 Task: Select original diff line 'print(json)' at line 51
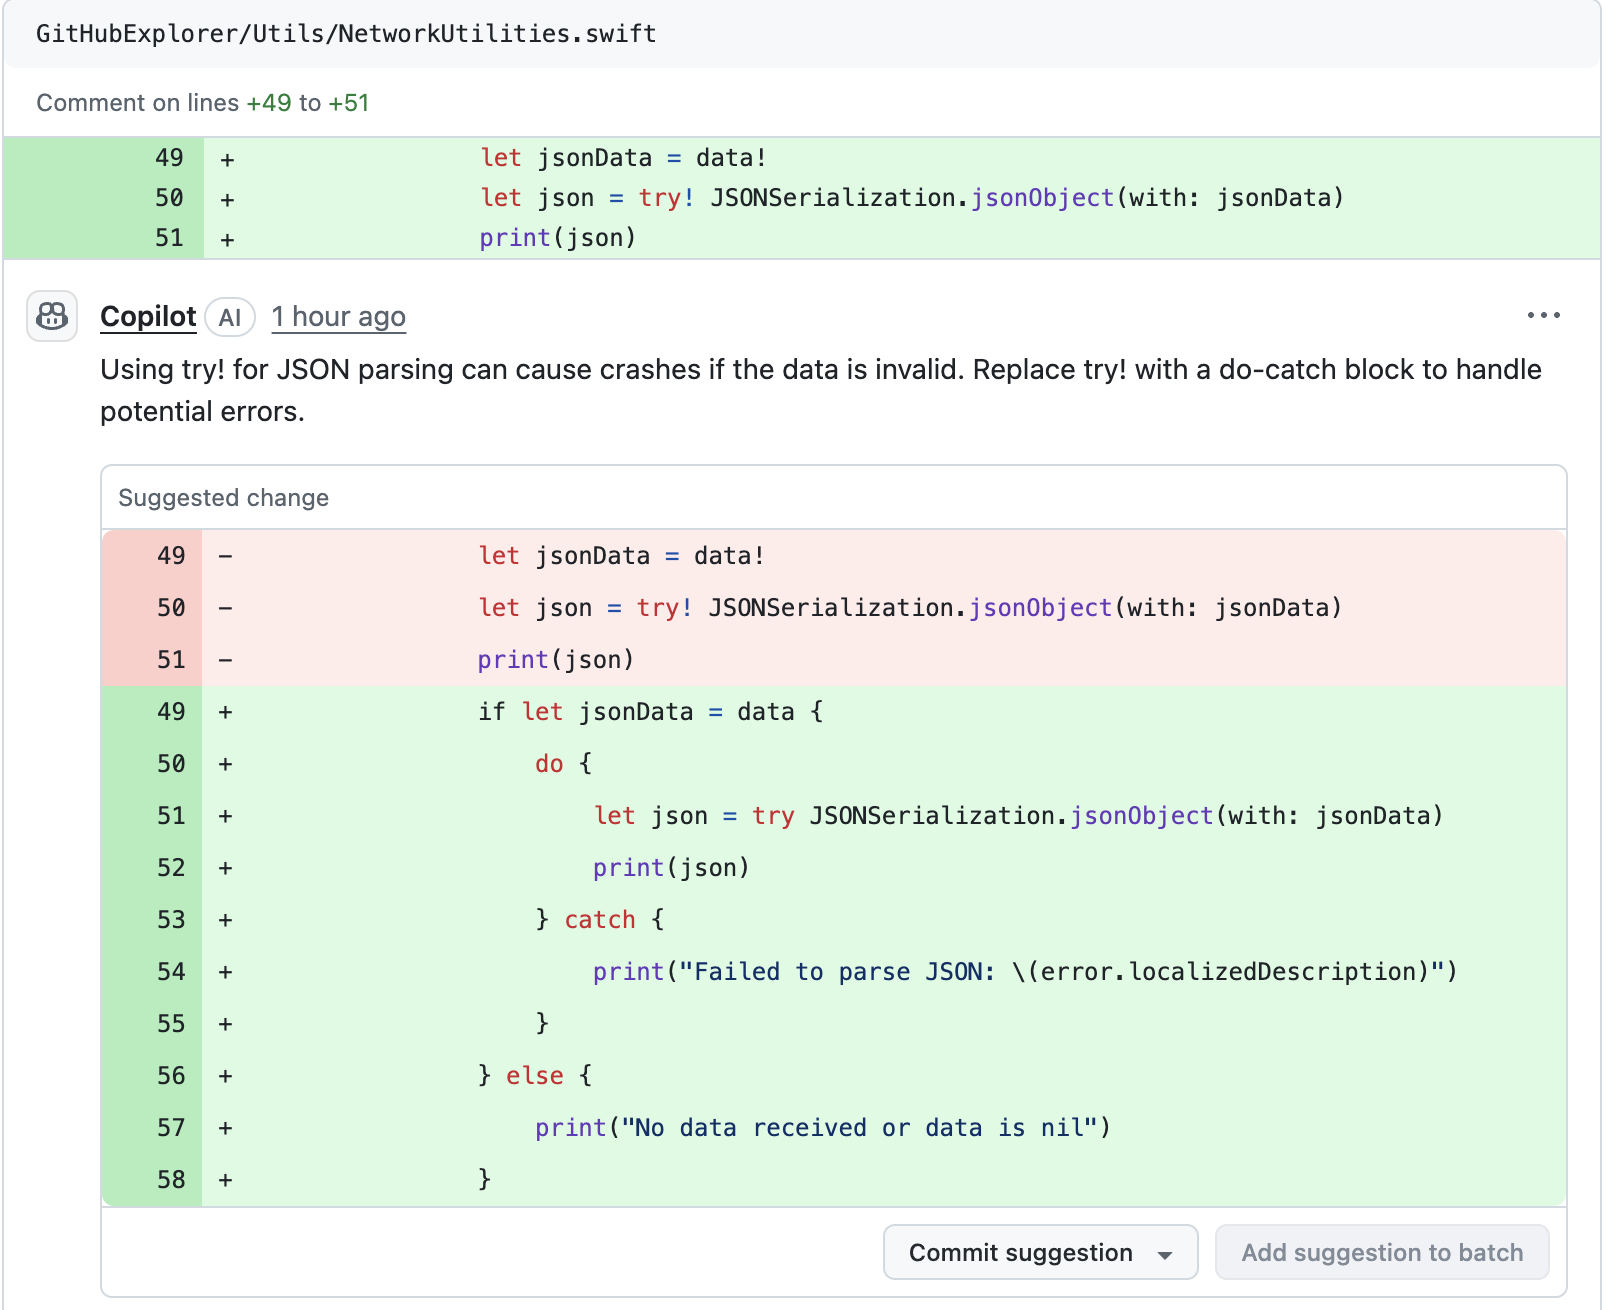pyautogui.click(x=802, y=238)
